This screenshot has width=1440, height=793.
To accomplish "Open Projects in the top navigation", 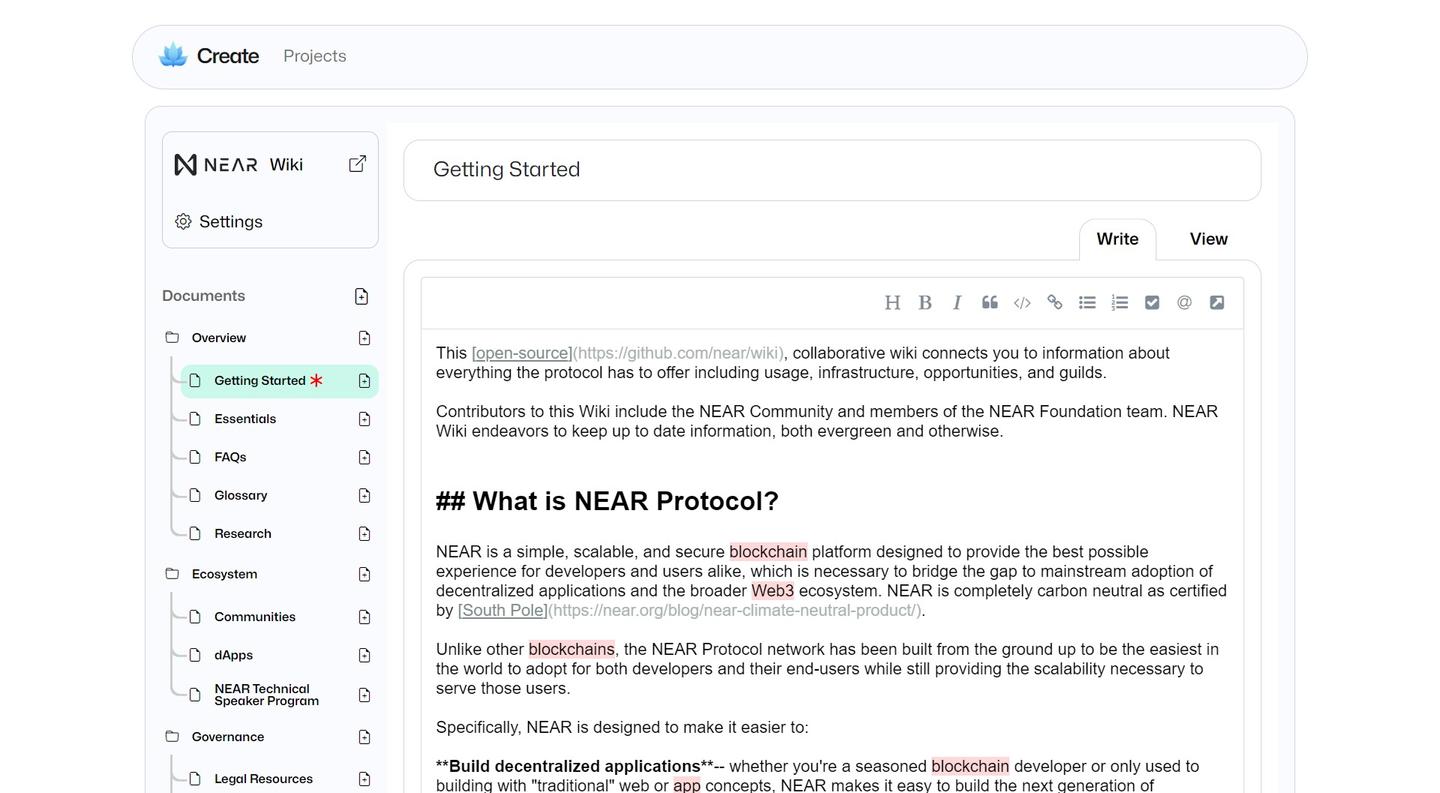I will 315,56.
